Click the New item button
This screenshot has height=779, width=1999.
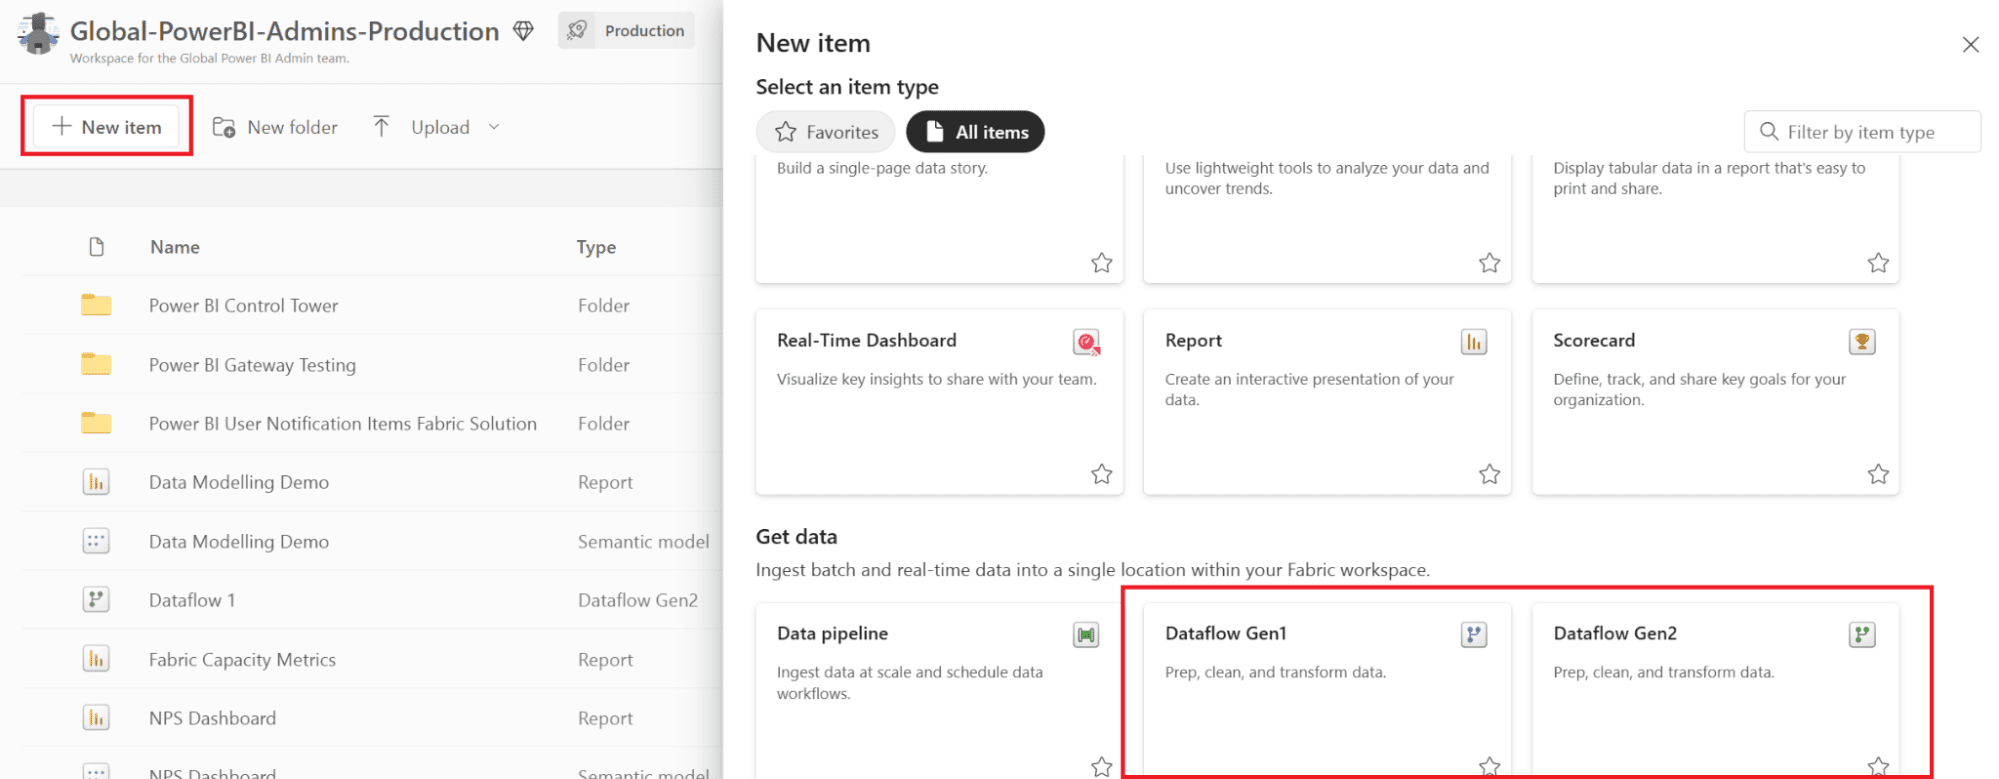click(x=107, y=127)
